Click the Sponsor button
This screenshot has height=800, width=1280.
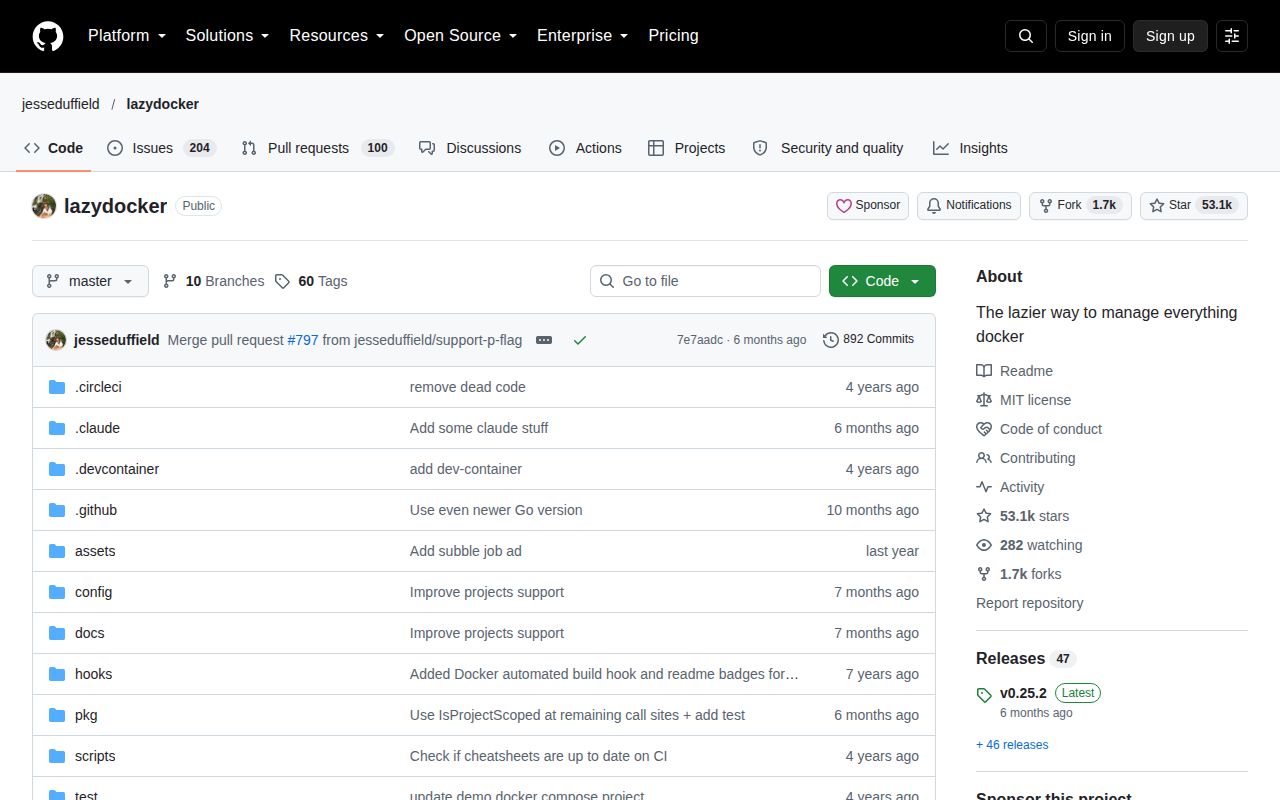[x=868, y=206]
